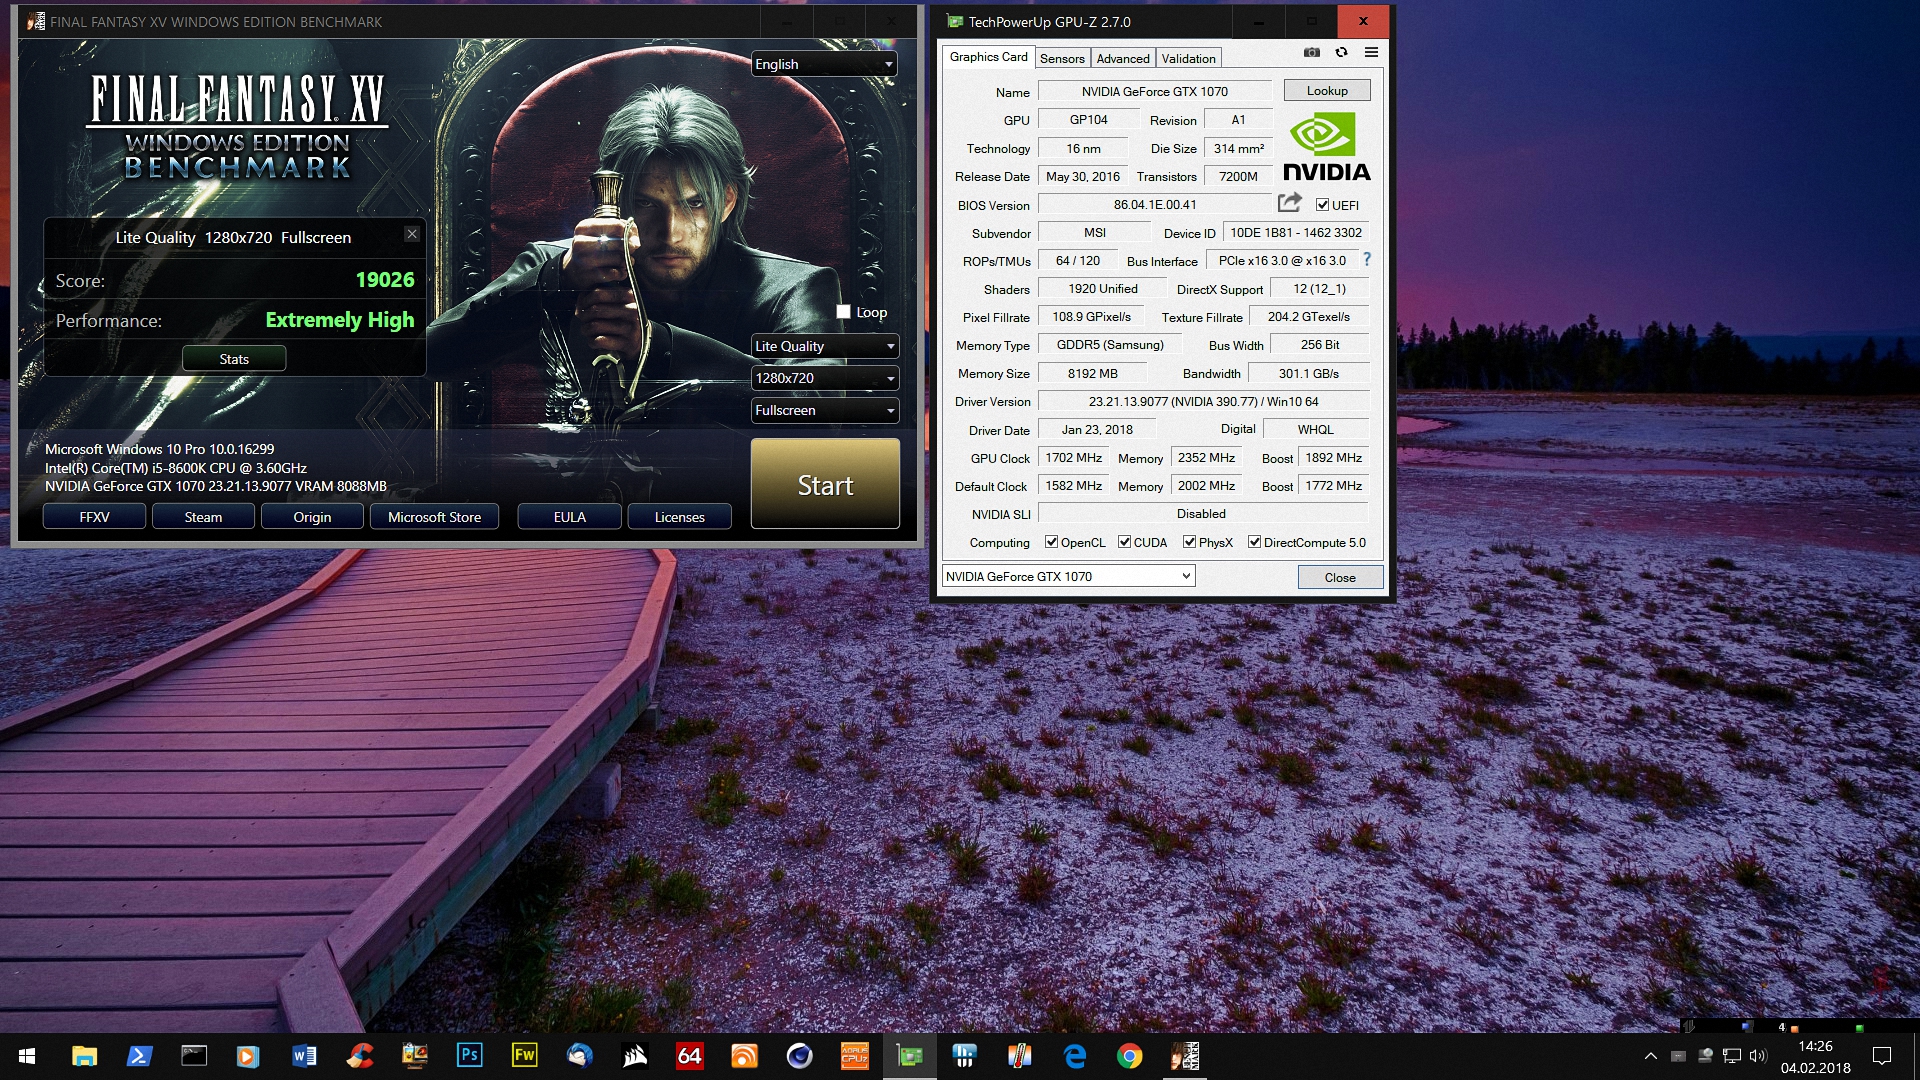Open the Lite Quality preset dropdown
This screenshot has width=1920, height=1080.
[824, 346]
